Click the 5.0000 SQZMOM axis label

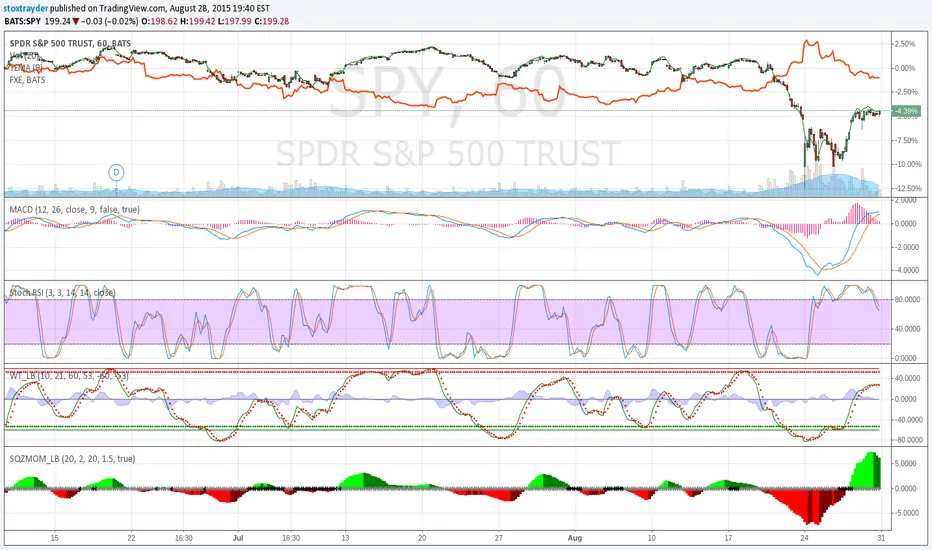click(906, 464)
